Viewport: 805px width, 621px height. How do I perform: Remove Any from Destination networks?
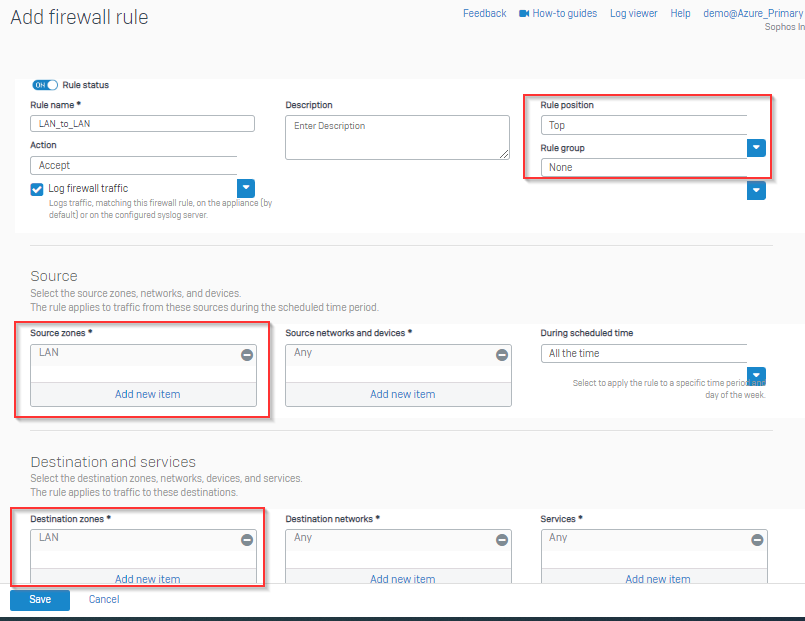click(502, 540)
